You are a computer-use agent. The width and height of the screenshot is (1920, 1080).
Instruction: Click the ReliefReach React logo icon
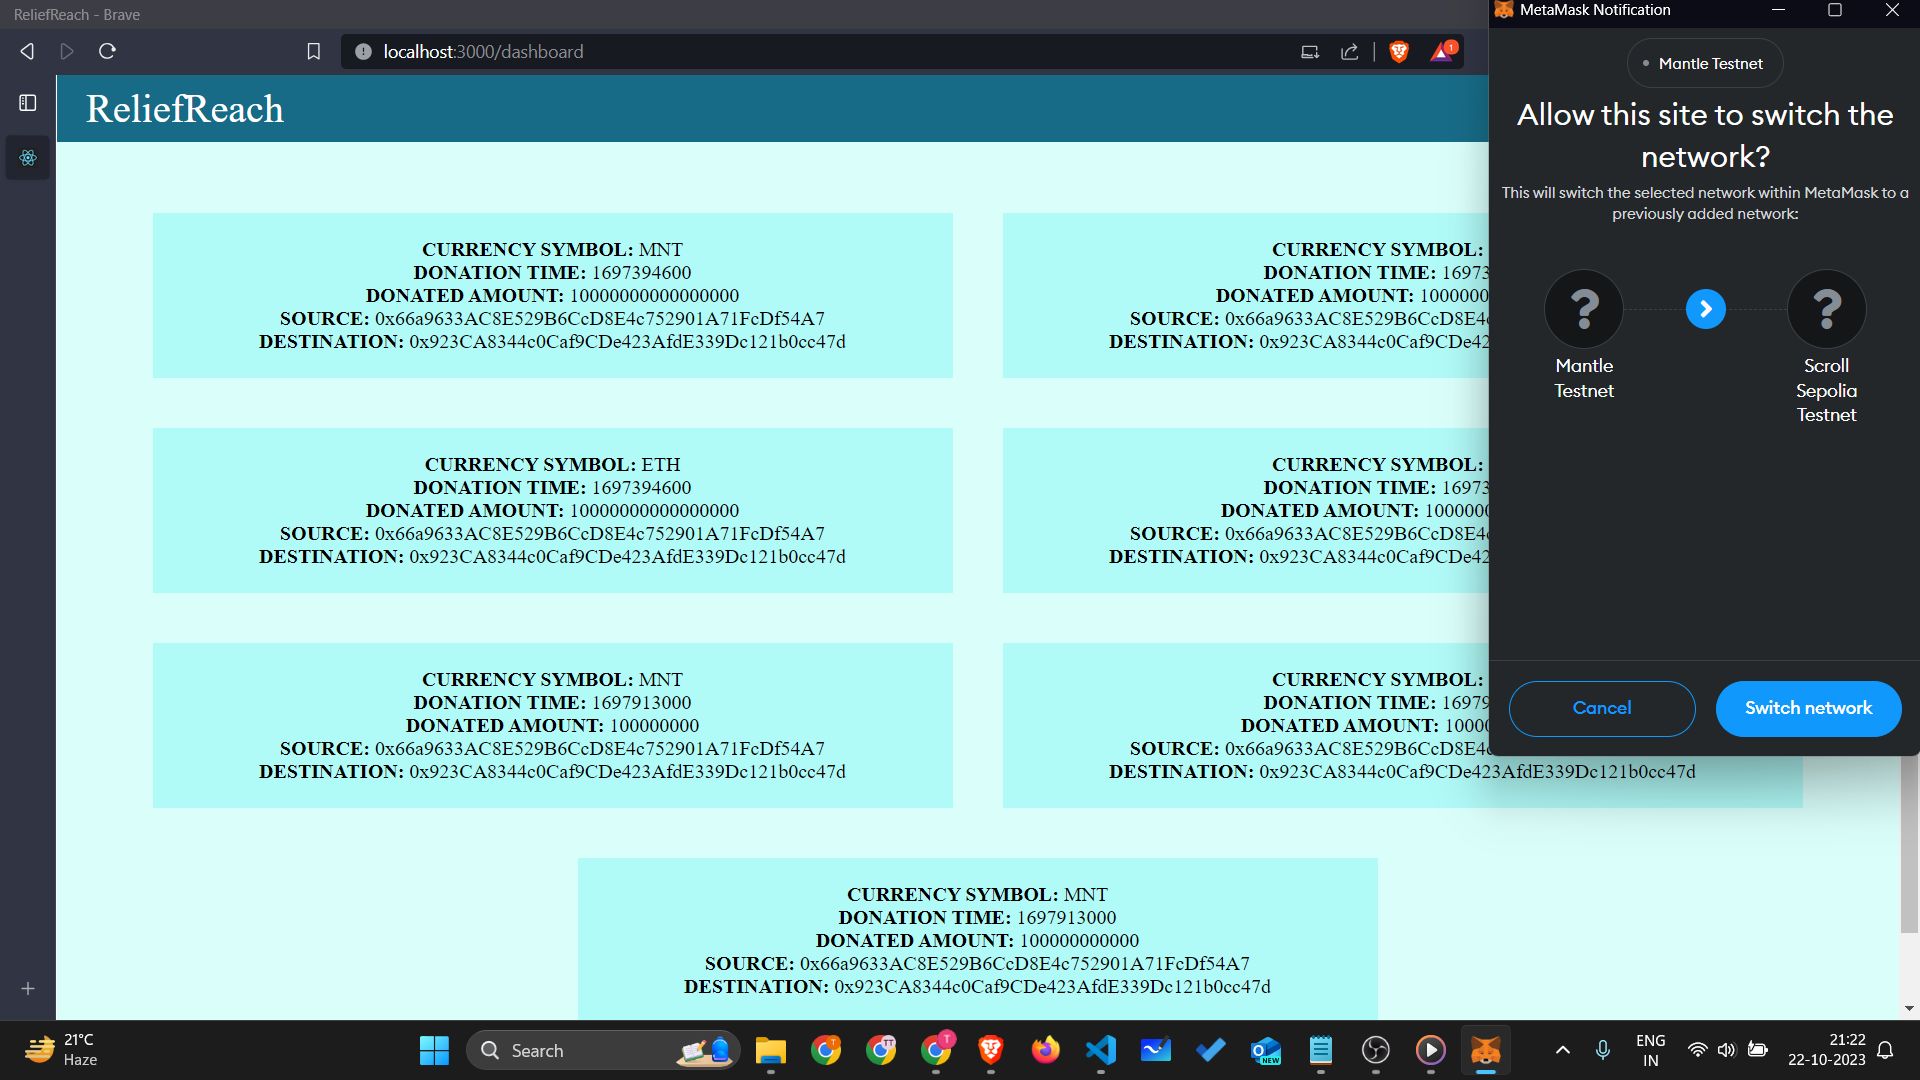point(28,158)
